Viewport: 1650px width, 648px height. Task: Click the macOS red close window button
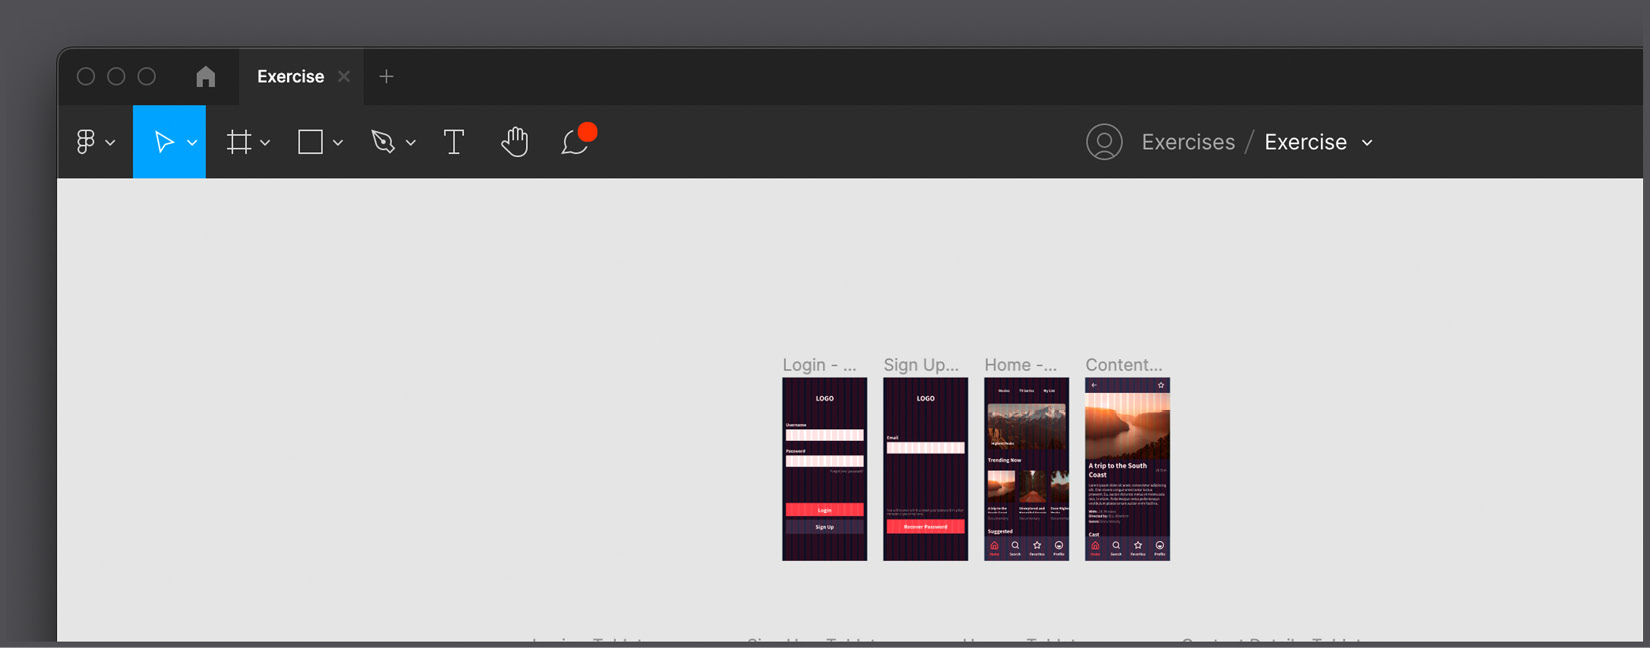pyautogui.click(x=86, y=77)
